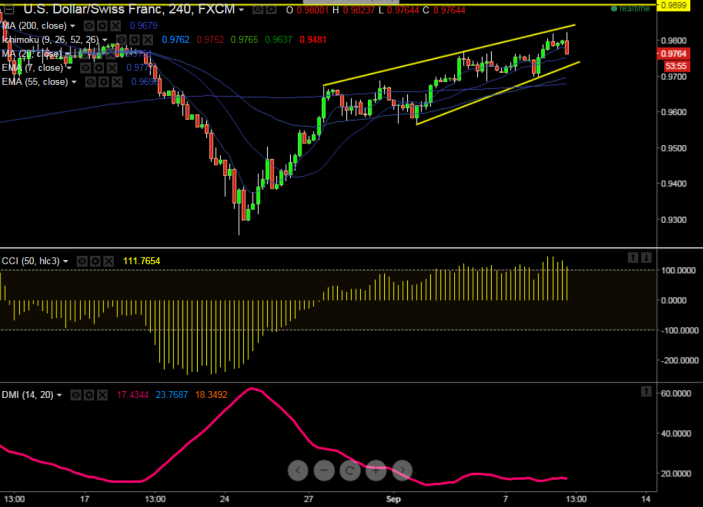Reset chart view with the circular arrow
This screenshot has height=507, width=703.
(350, 470)
